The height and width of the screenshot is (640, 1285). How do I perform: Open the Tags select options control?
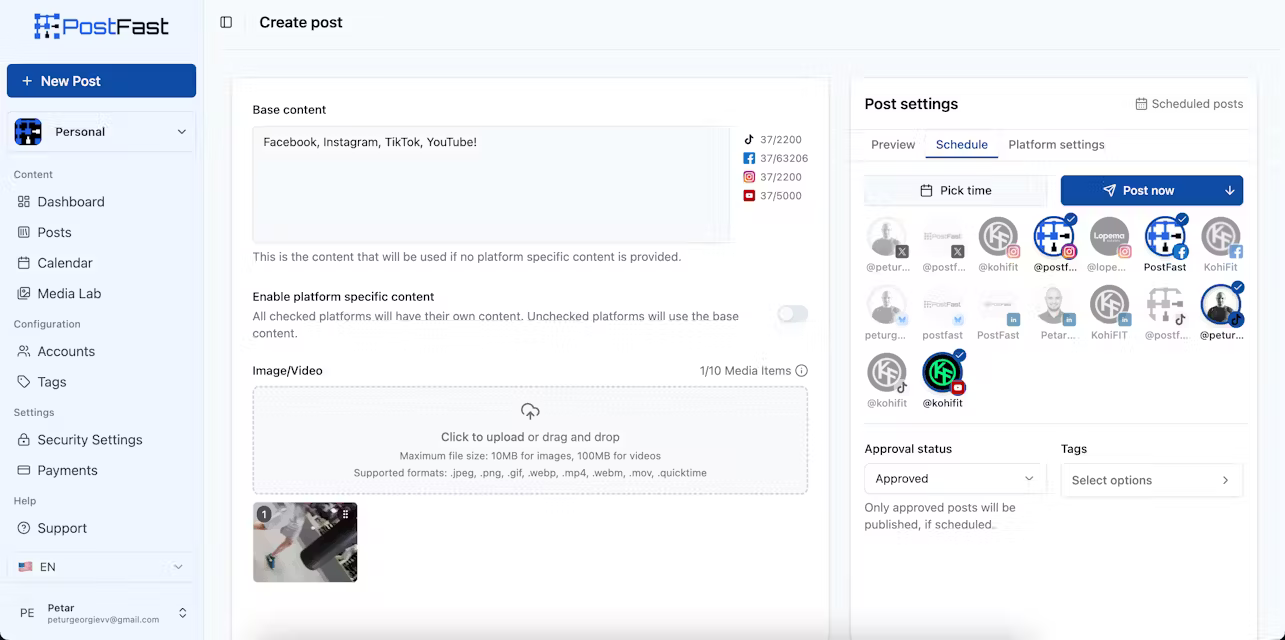(x=1151, y=480)
